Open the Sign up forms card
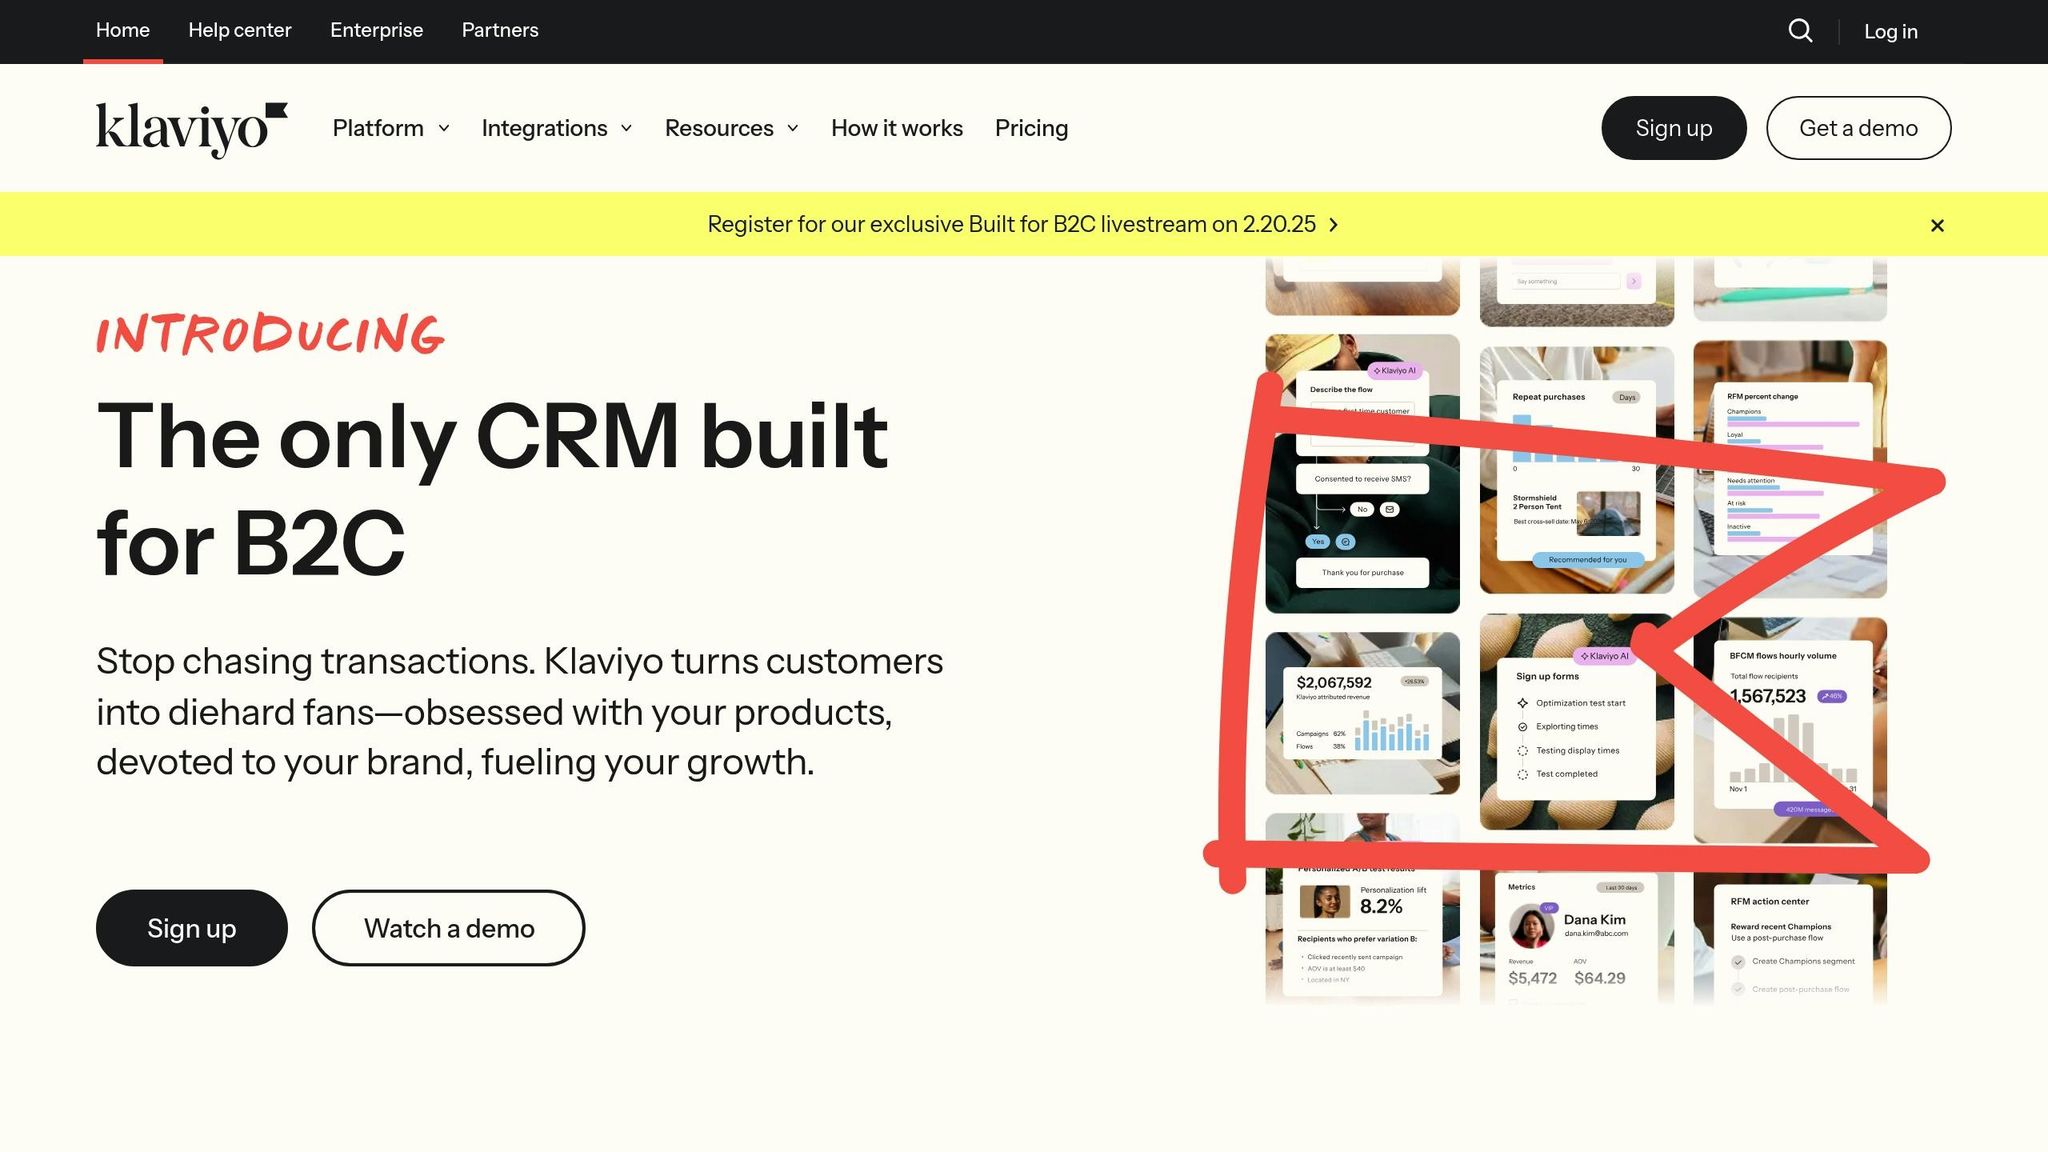This screenshot has height=1152, width=2048. 1577,722
